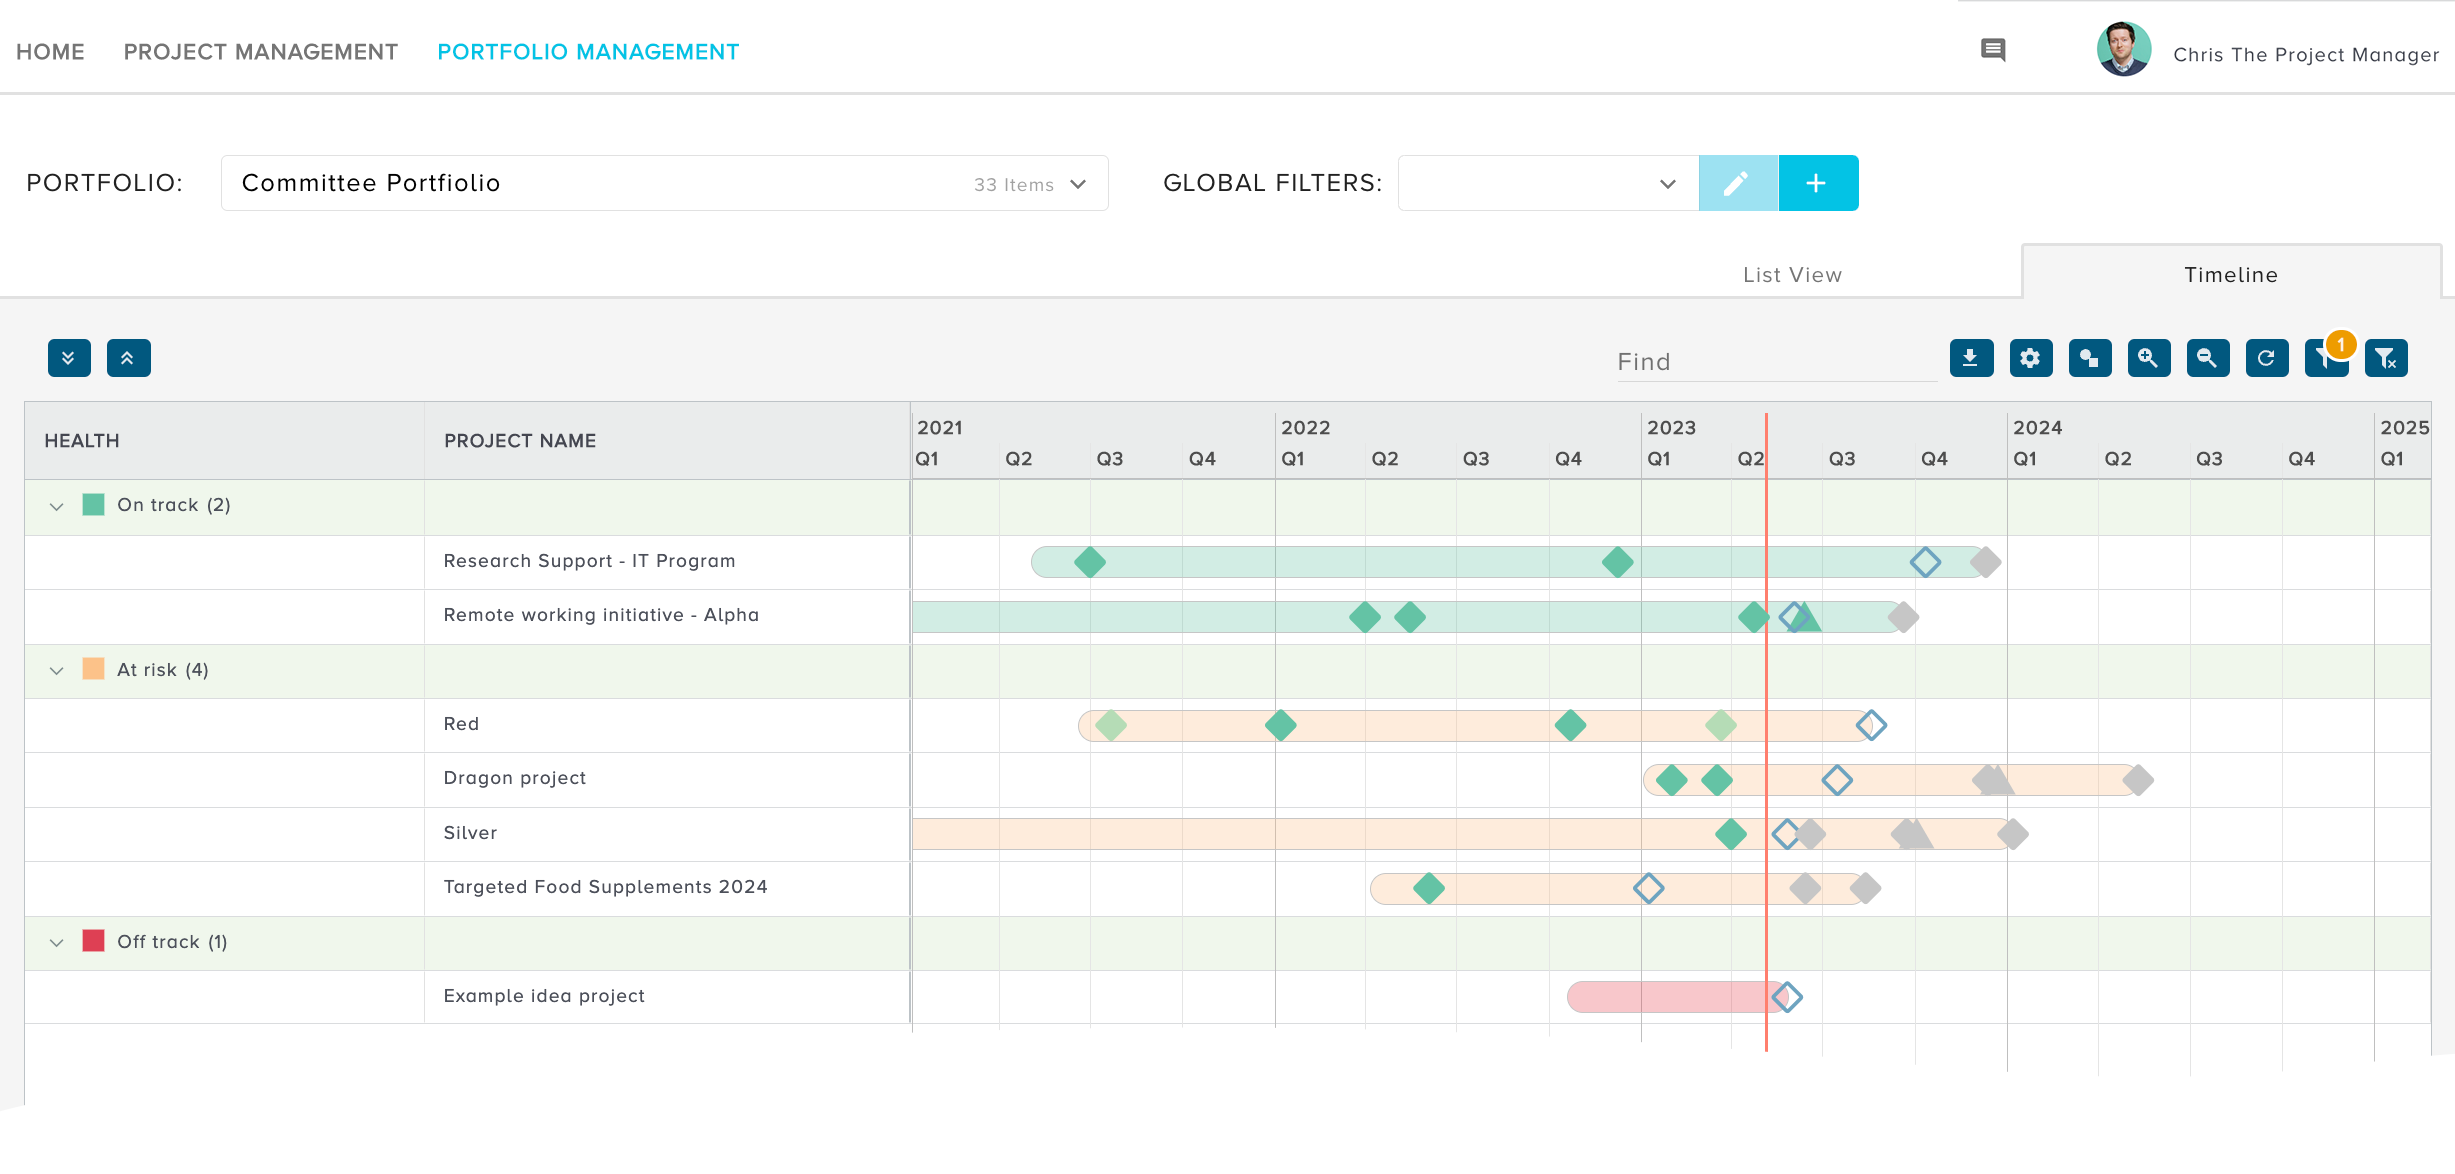Click the export/download timeline icon
This screenshot has height=1174, width=2455.
1970,358
